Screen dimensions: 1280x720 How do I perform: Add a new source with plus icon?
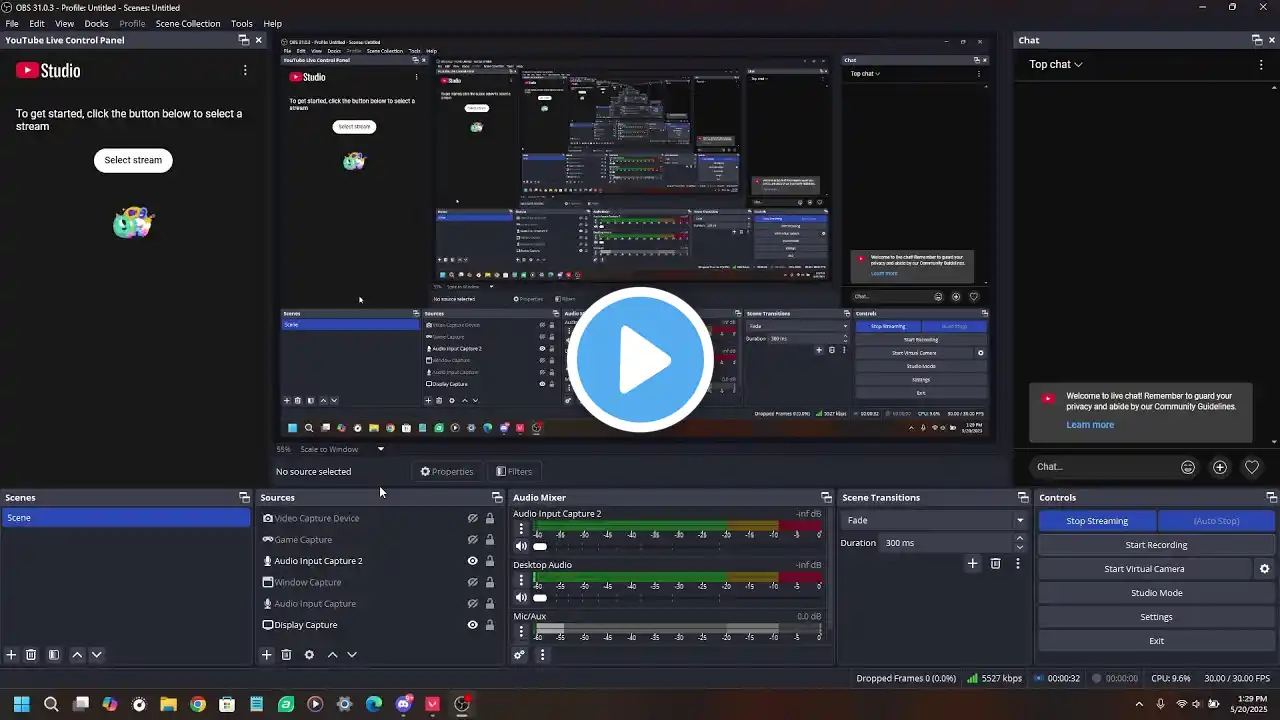266,655
